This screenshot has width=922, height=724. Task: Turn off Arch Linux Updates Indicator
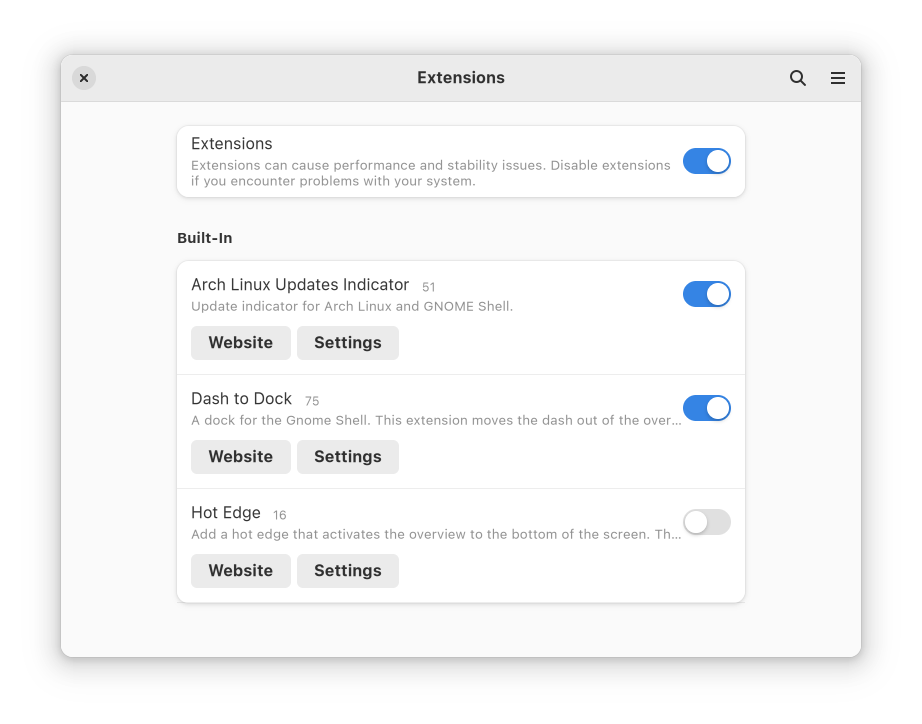(707, 294)
